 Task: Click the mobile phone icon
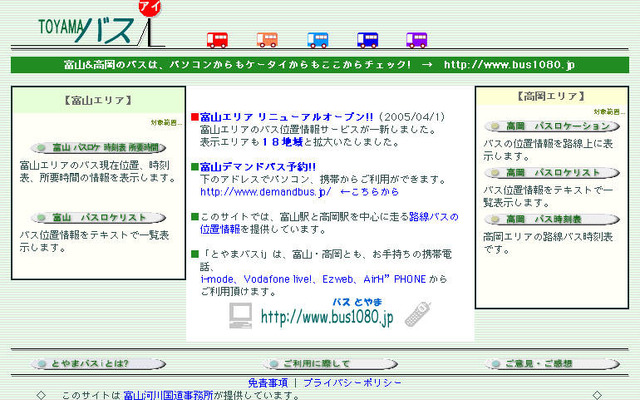pos(418,314)
